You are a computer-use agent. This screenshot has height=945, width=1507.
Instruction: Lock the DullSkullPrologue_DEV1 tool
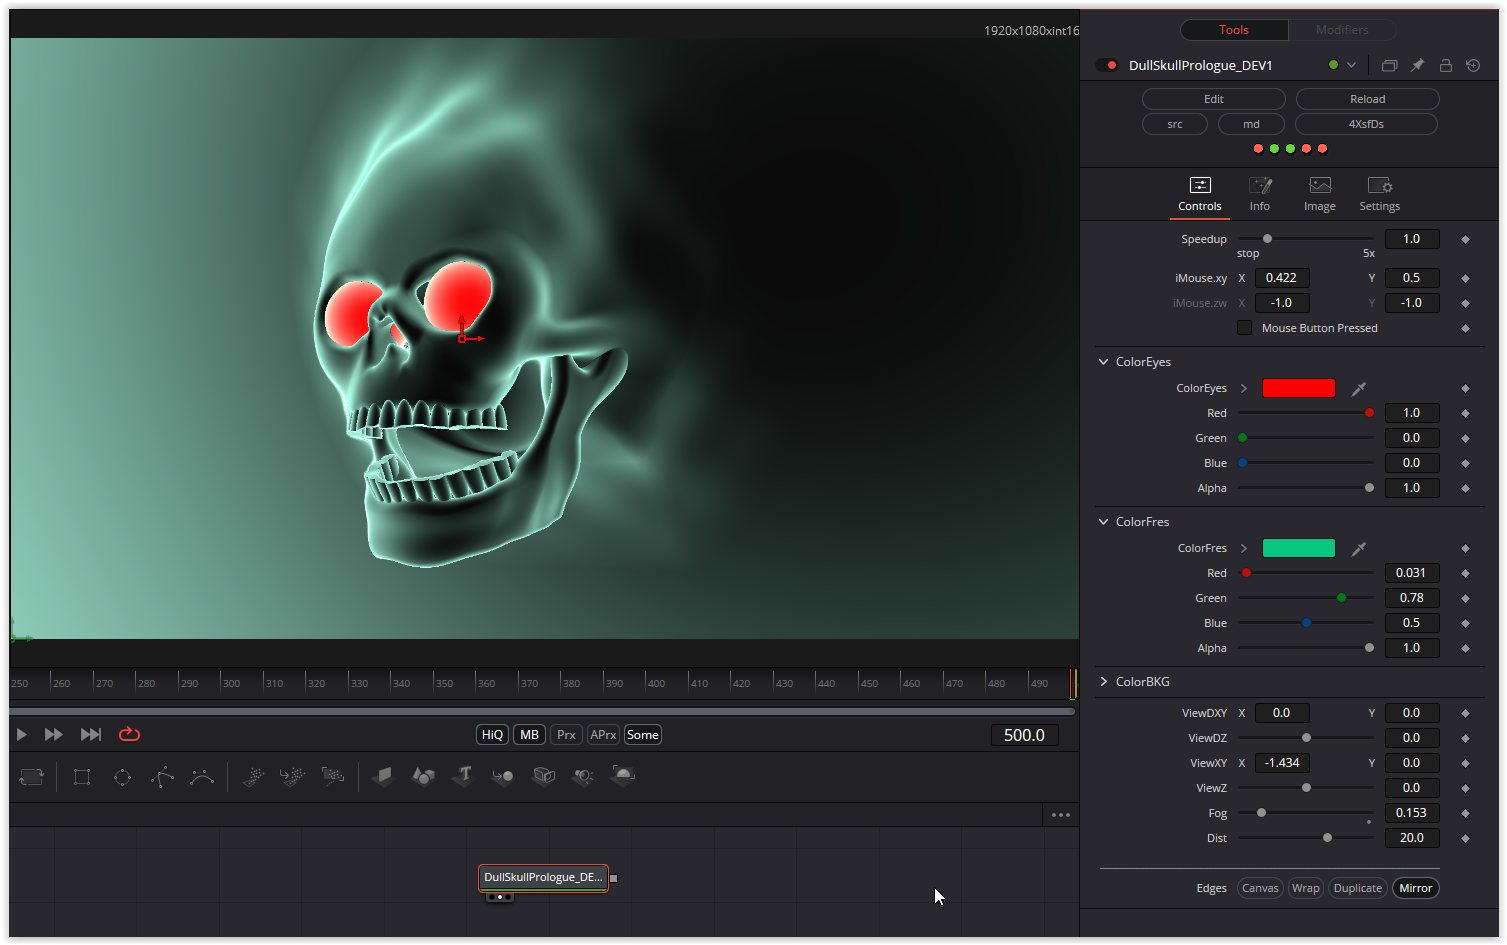click(x=1445, y=66)
